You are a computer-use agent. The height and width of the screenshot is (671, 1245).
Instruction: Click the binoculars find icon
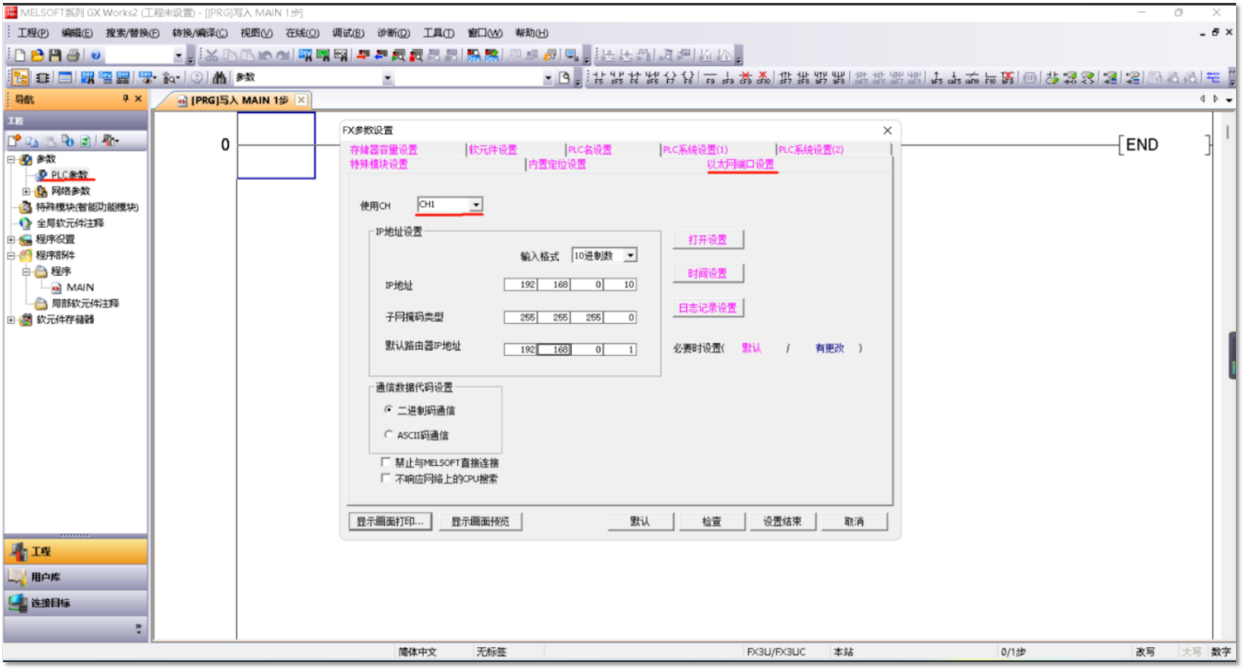tap(219, 77)
